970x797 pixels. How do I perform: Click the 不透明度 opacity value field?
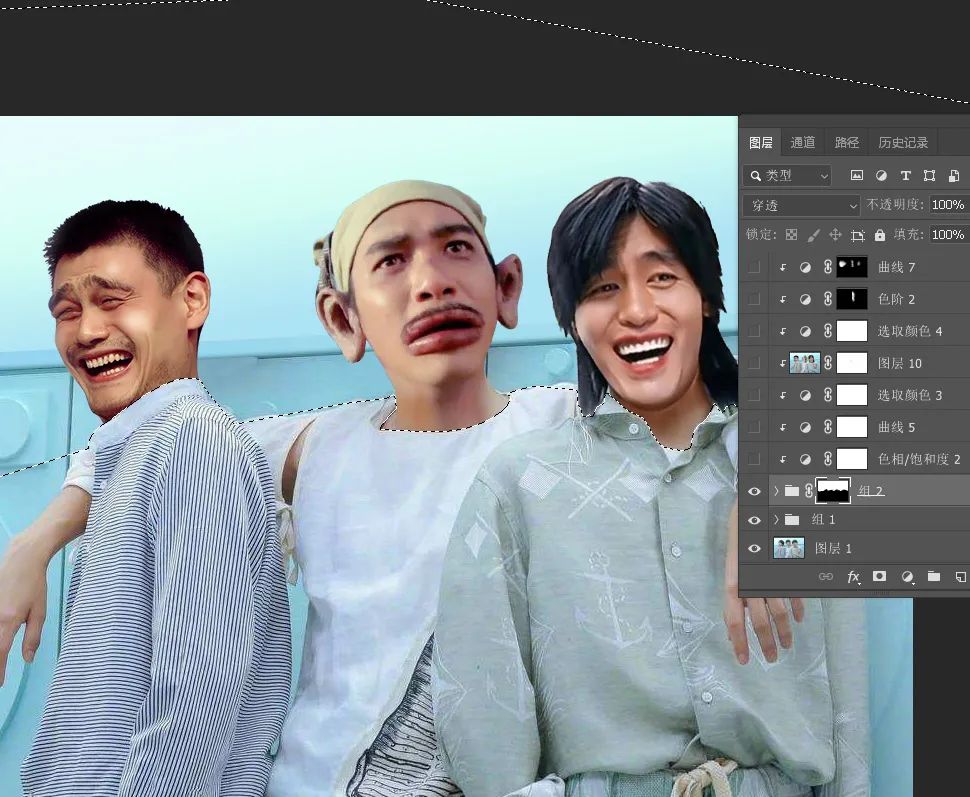947,205
